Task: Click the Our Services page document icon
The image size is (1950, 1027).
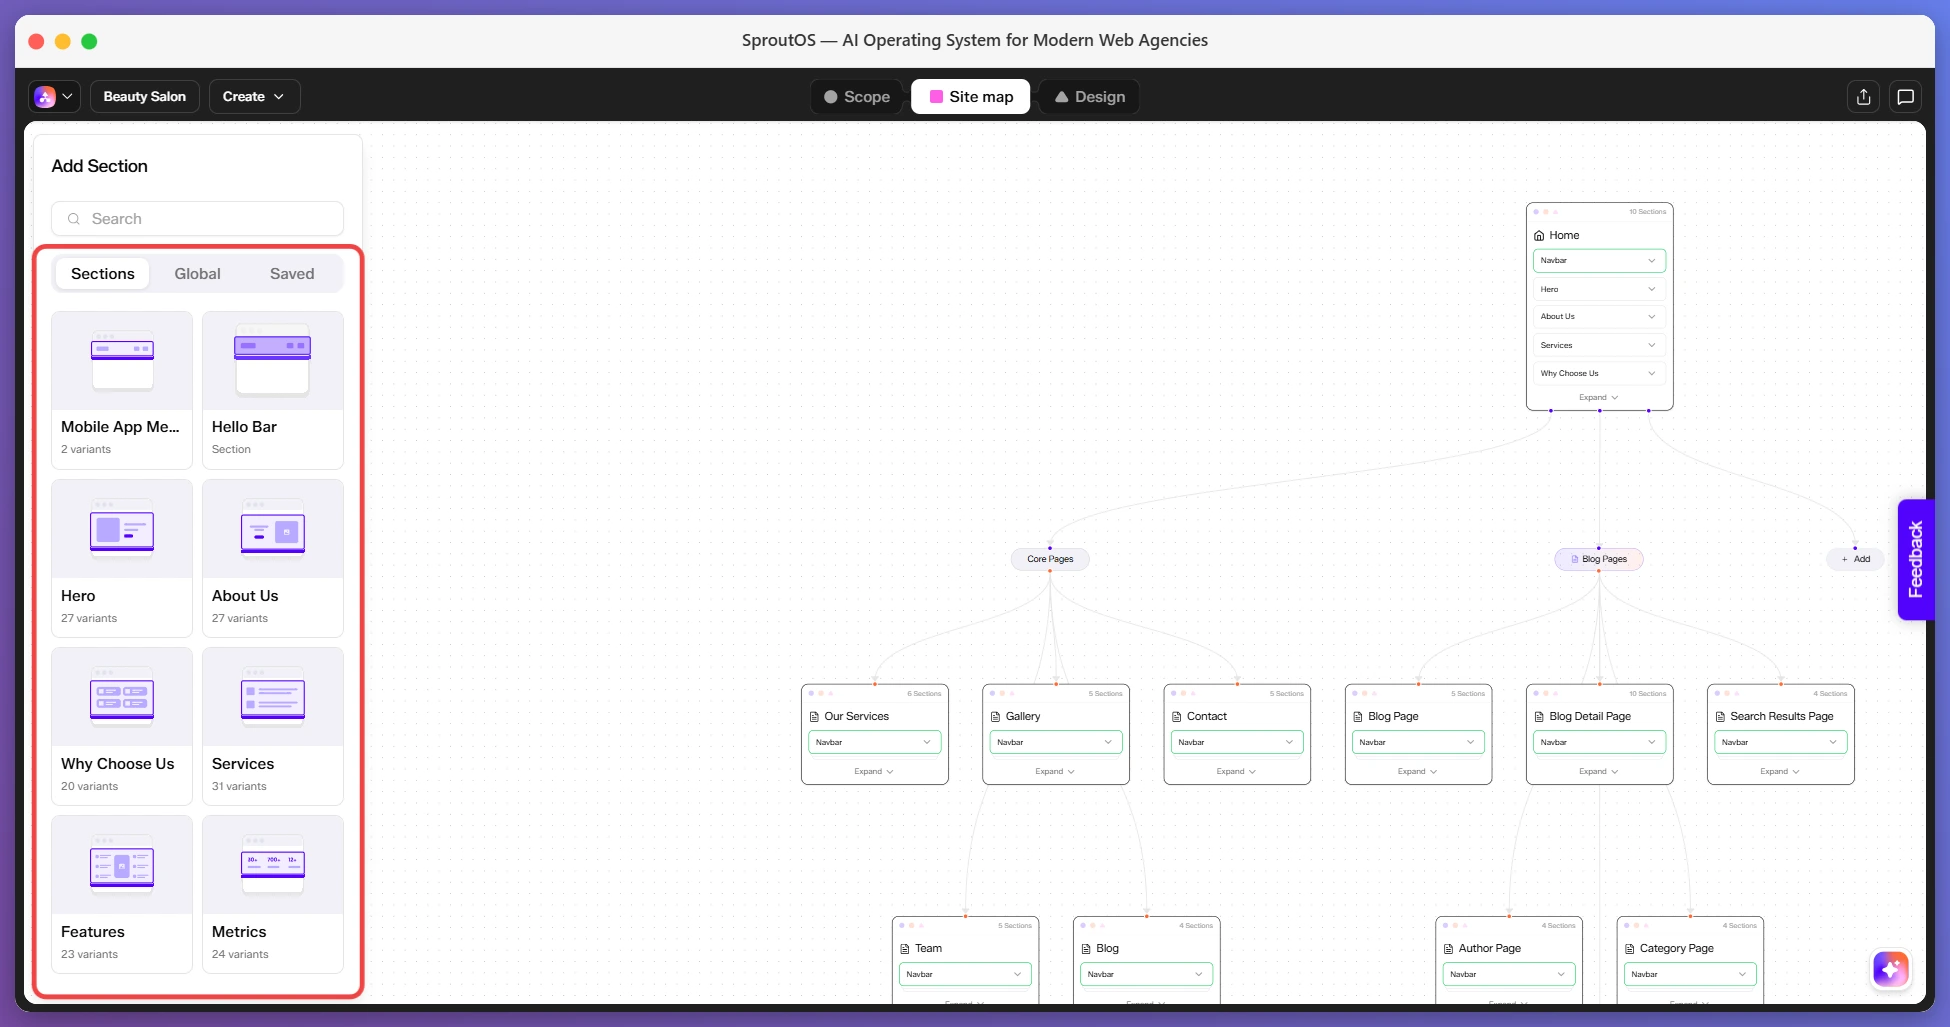Action: [x=814, y=717]
